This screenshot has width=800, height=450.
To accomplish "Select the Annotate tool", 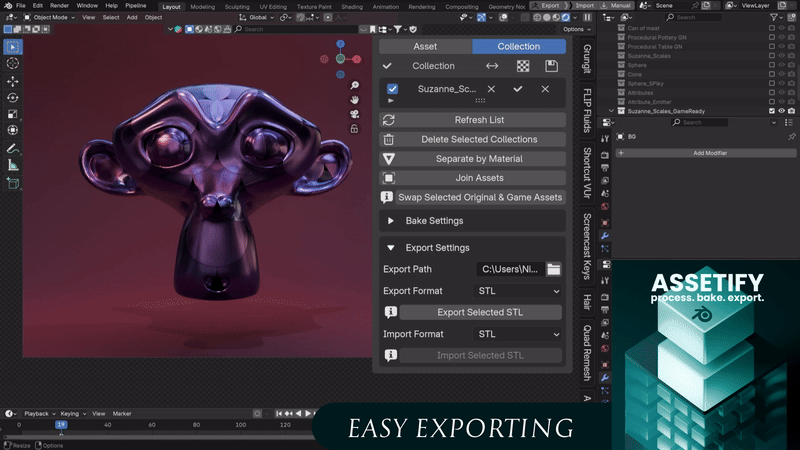I will pyautogui.click(x=13, y=148).
